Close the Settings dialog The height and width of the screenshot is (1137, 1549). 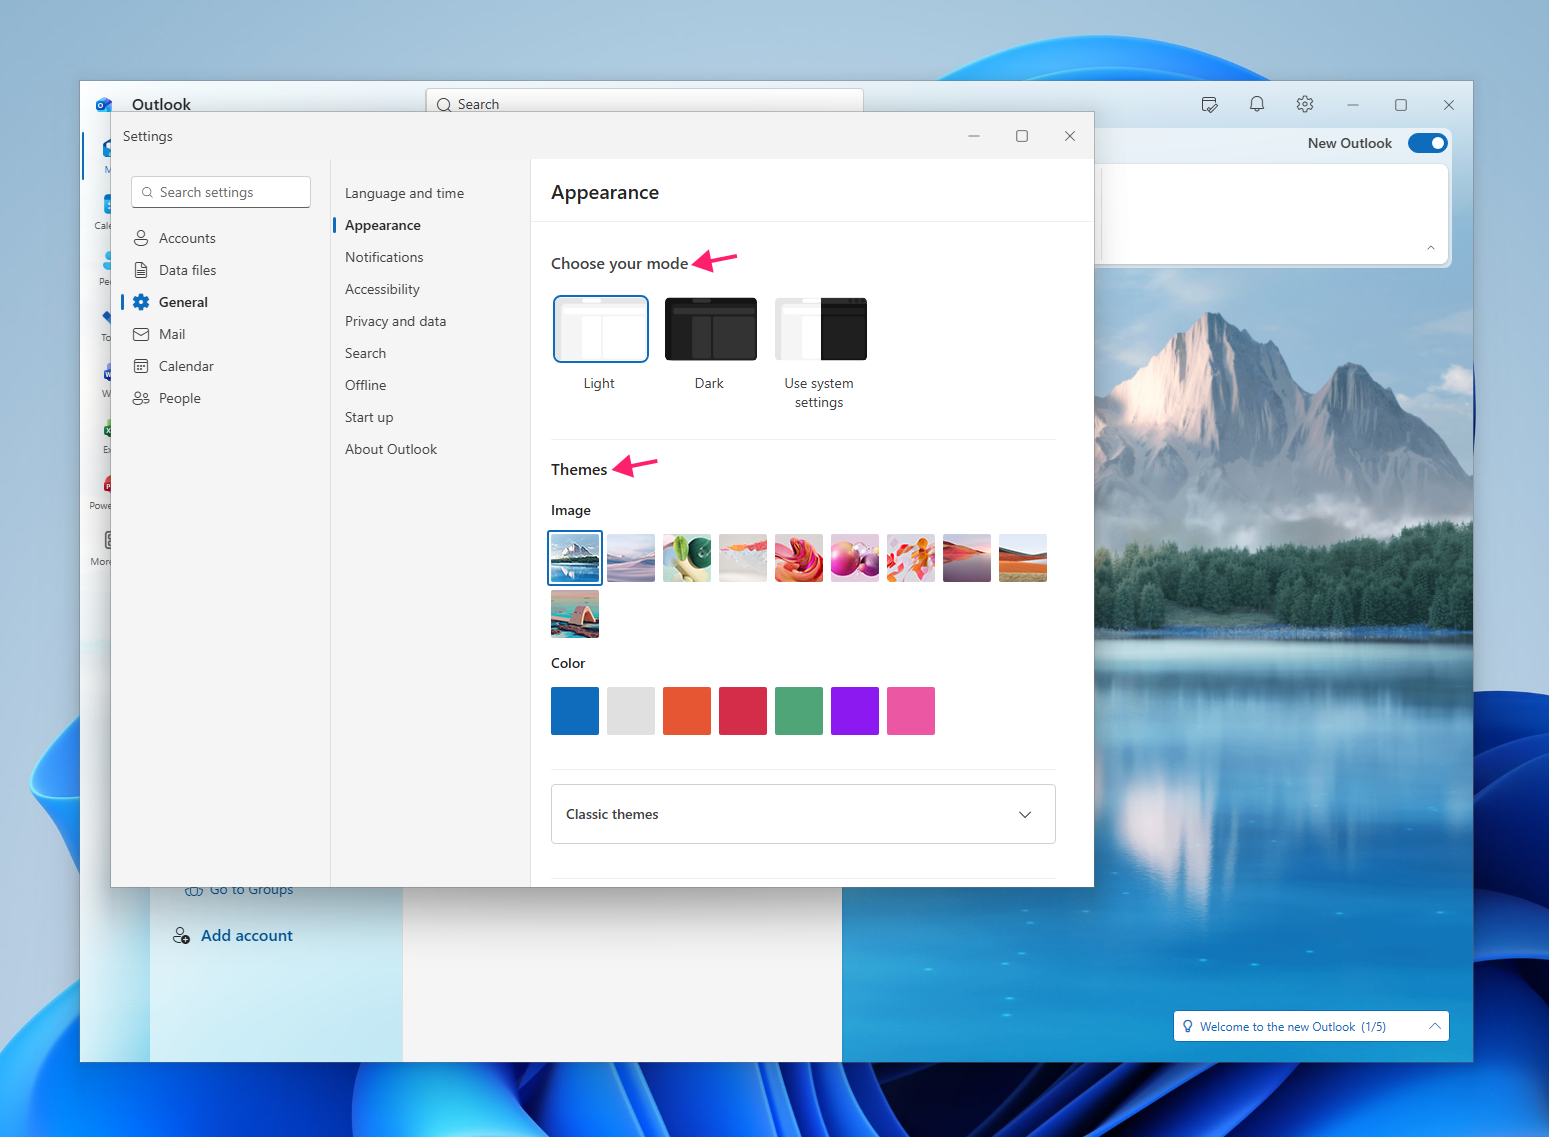point(1070,136)
